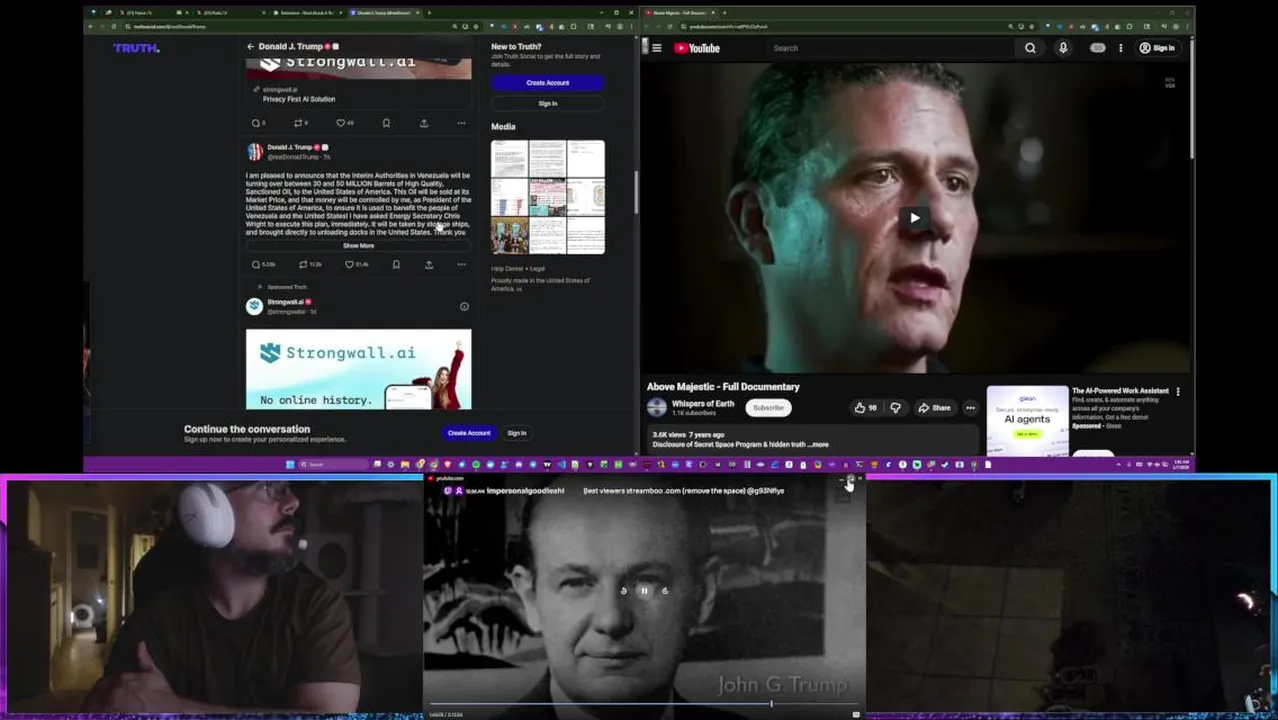Subscribe to Whispers of Earth

coord(768,408)
